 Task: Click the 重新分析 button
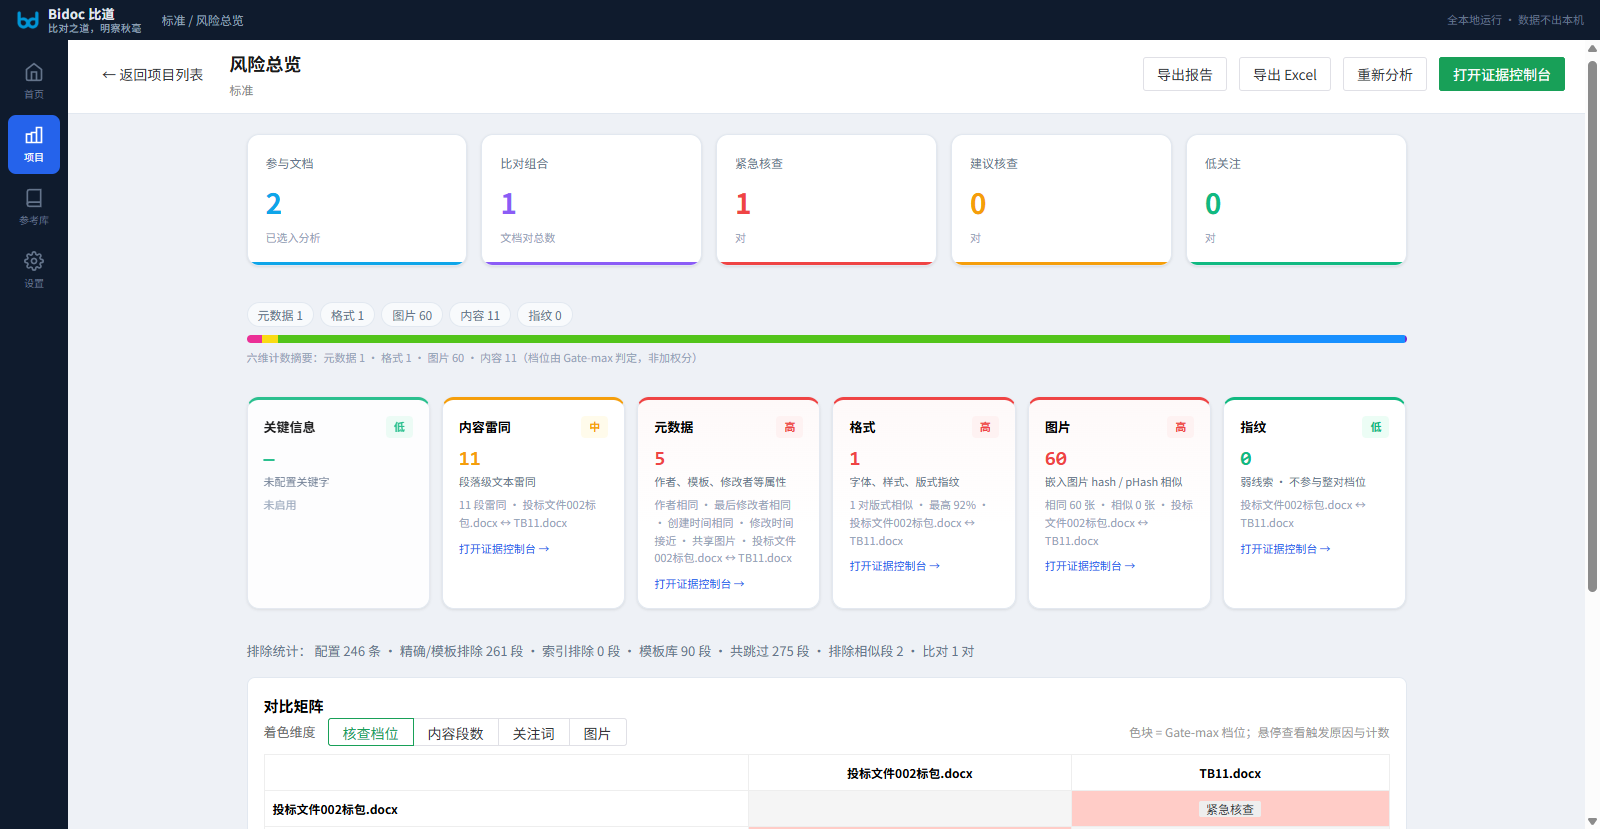(1385, 74)
